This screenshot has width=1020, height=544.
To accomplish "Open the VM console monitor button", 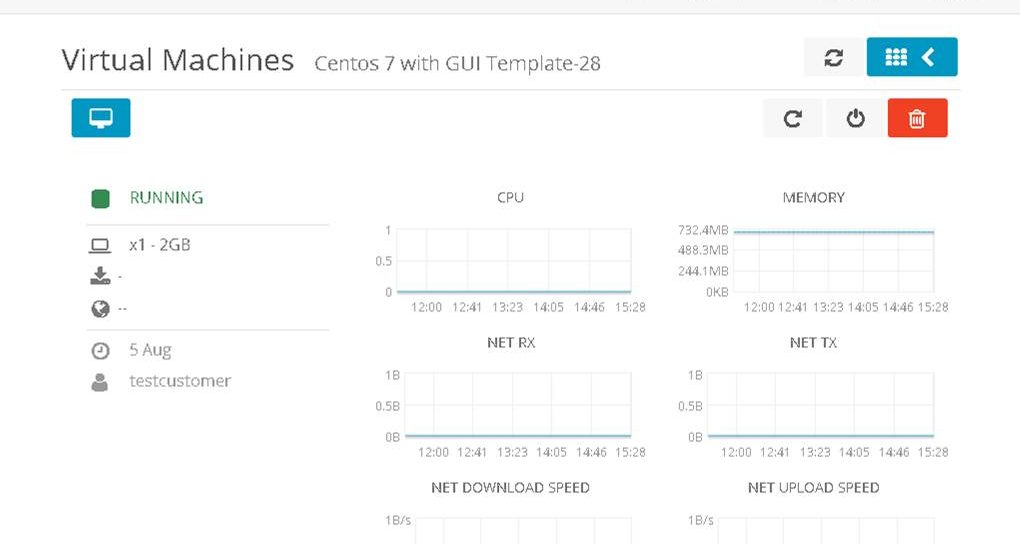I will click(x=100, y=118).
